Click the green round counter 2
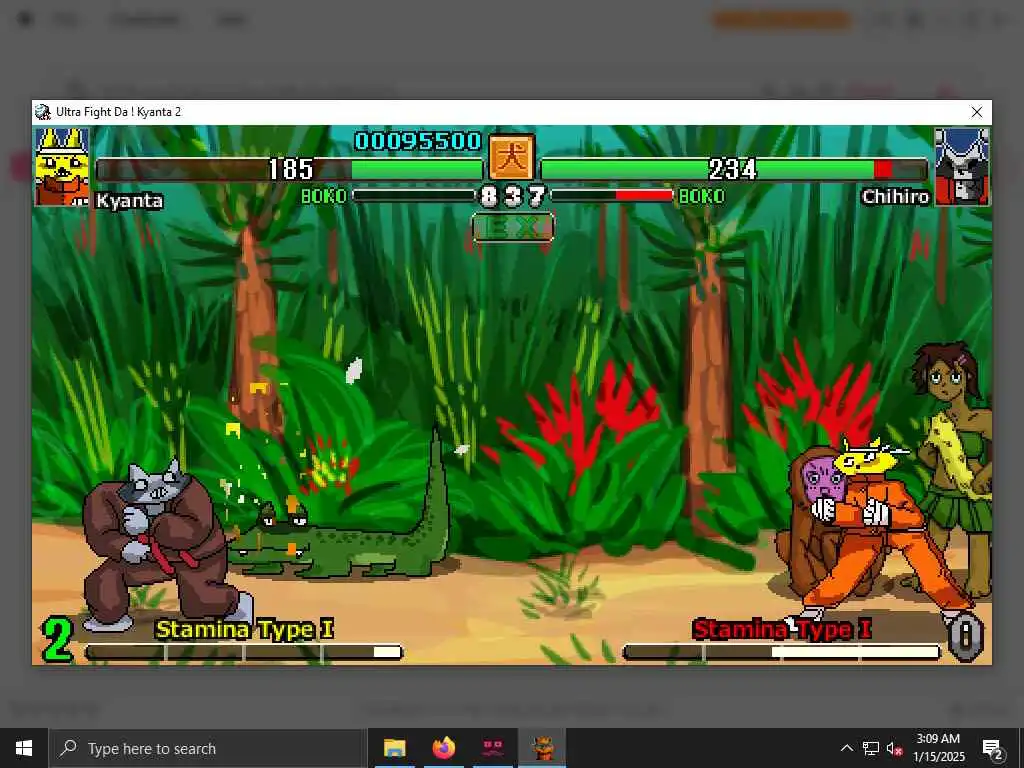This screenshot has height=768, width=1024. click(57, 640)
